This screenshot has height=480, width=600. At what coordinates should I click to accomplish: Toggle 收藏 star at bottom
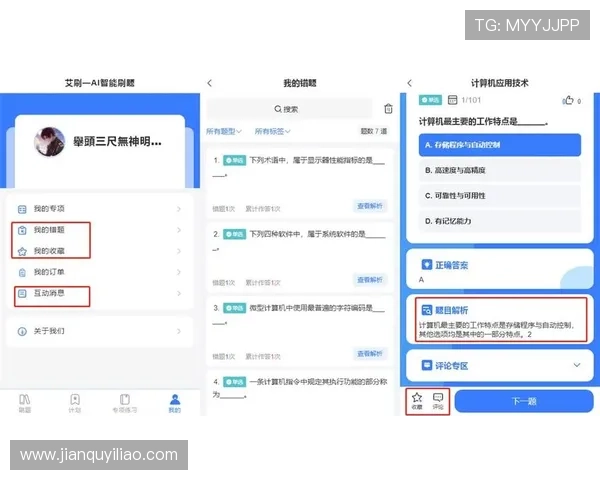pos(417,401)
